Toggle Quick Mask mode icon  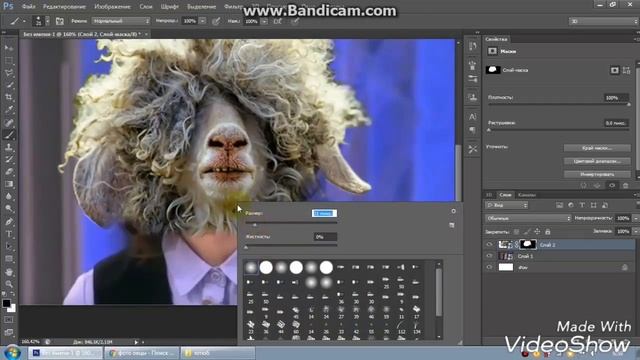pyautogui.click(x=9, y=320)
